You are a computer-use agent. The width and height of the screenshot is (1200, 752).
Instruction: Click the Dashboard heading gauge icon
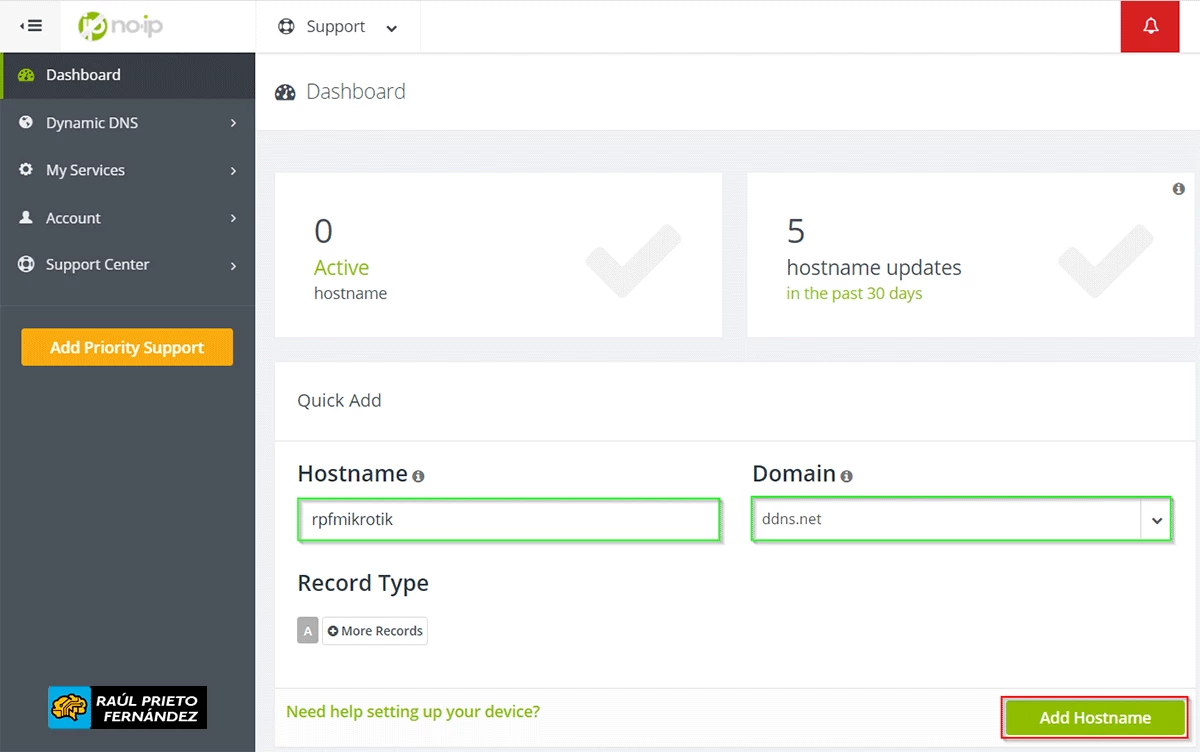(x=285, y=92)
